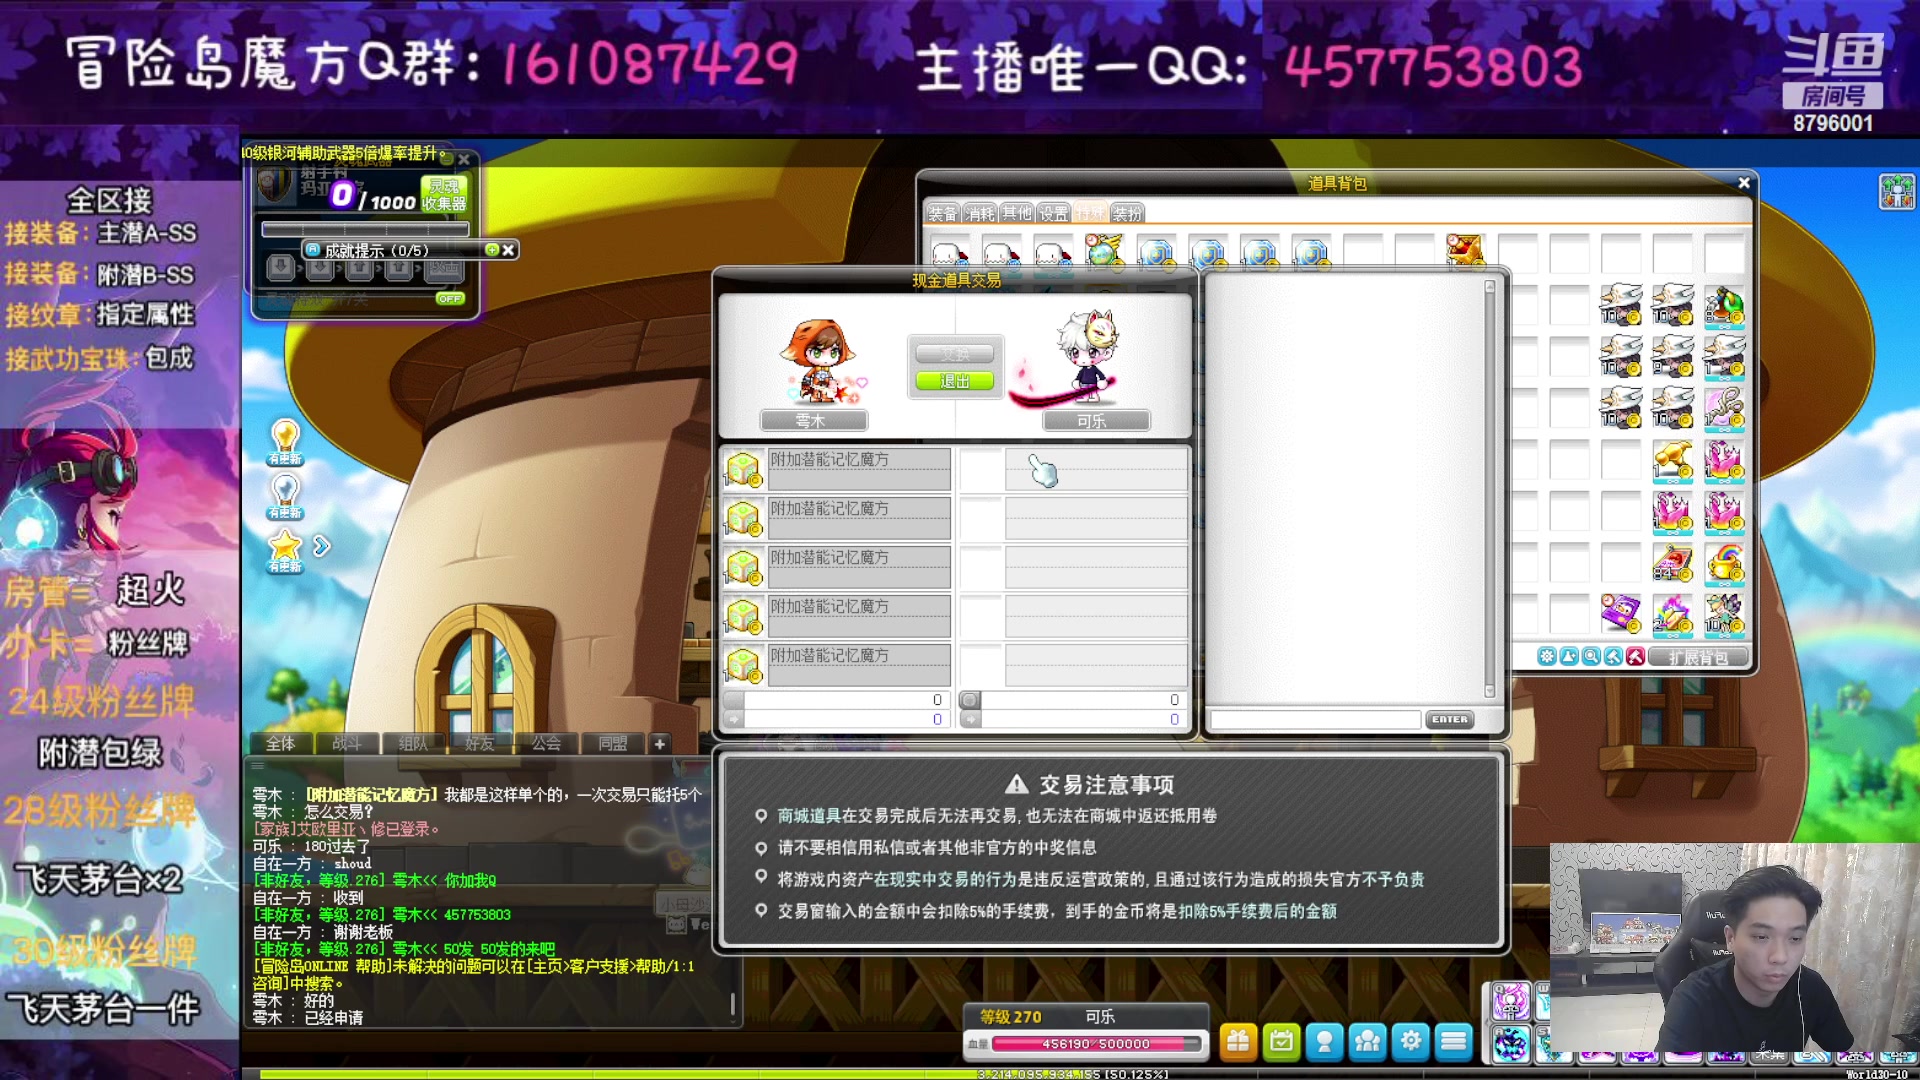Toggle the OFF switch in soul weapon panel

[x=450, y=298]
